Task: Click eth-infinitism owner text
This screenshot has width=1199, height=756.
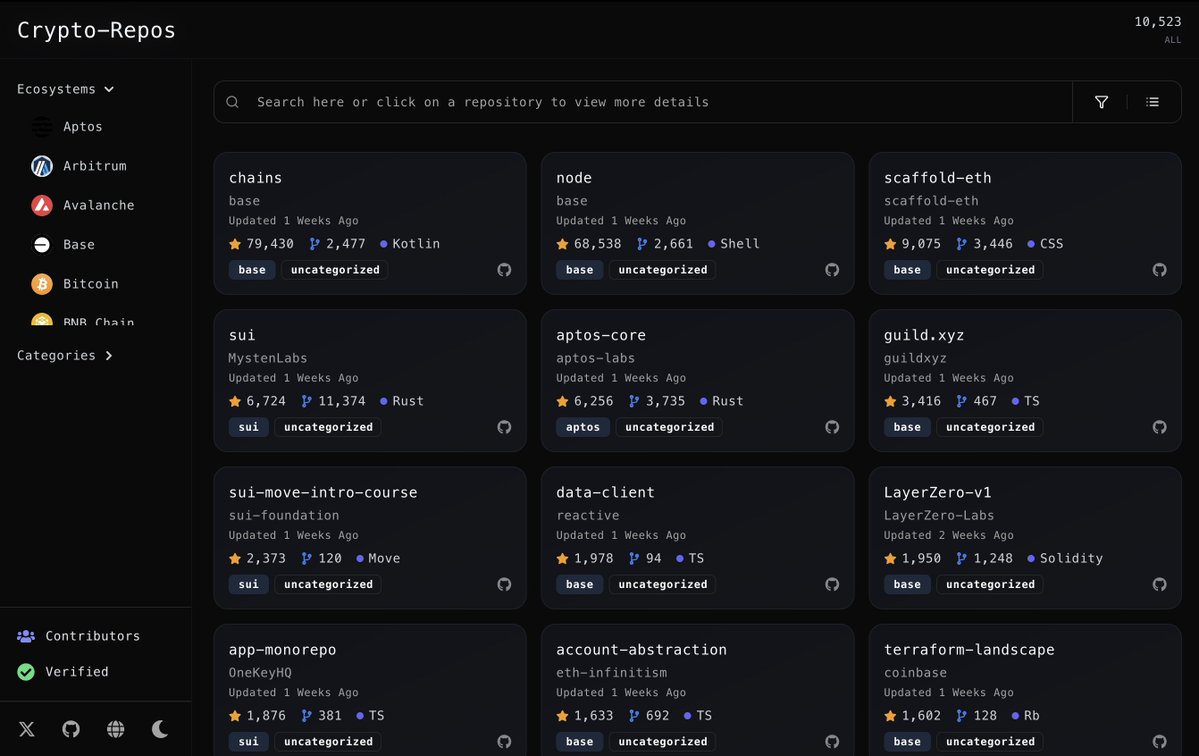Action: (x=612, y=673)
